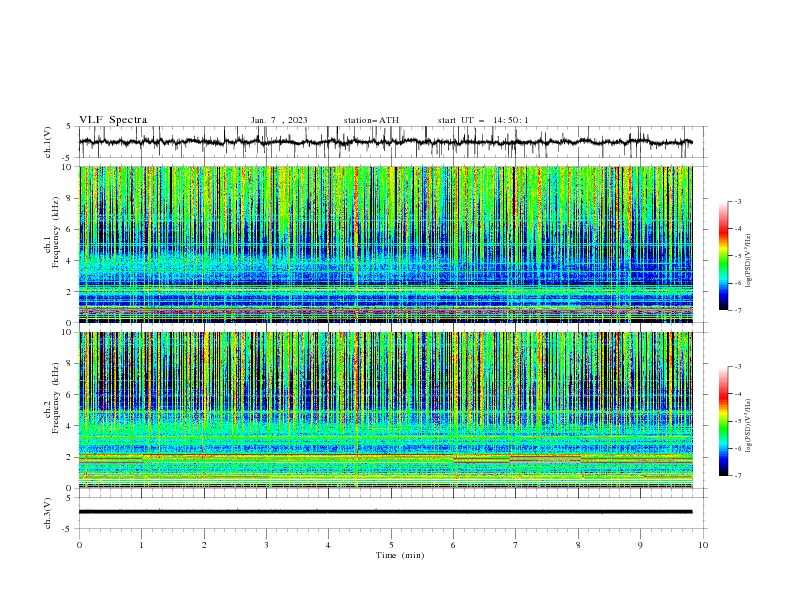Screen dimensions: 792x612
Task: Select the date text "Jan. 7 , 2023"
Action: click(279, 120)
